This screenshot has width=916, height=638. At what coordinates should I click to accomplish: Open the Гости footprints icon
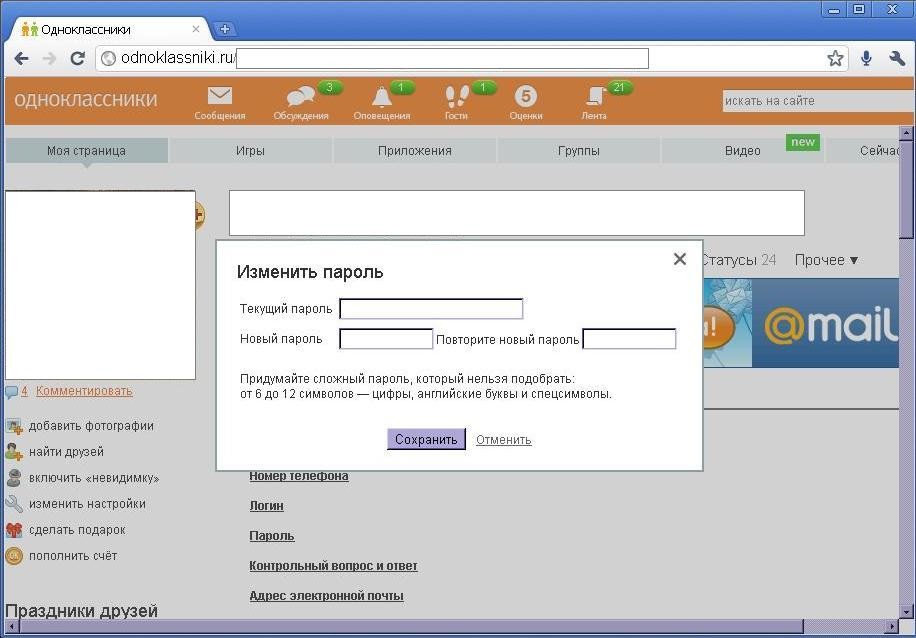point(456,97)
